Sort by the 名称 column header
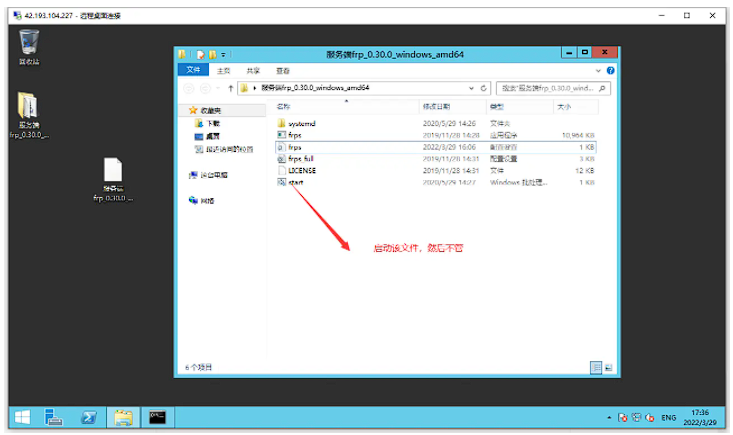The height and width of the screenshot is (435, 733). point(284,106)
